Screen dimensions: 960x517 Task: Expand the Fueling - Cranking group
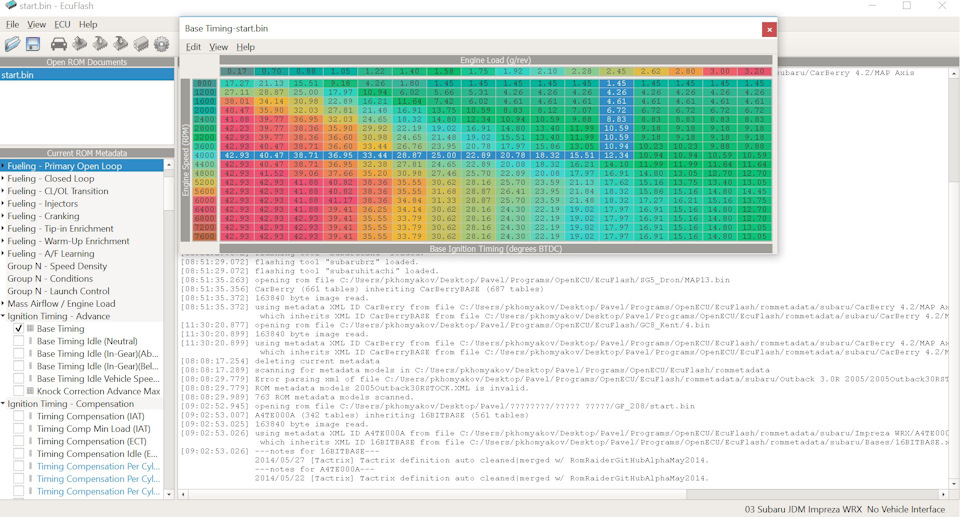3,216
